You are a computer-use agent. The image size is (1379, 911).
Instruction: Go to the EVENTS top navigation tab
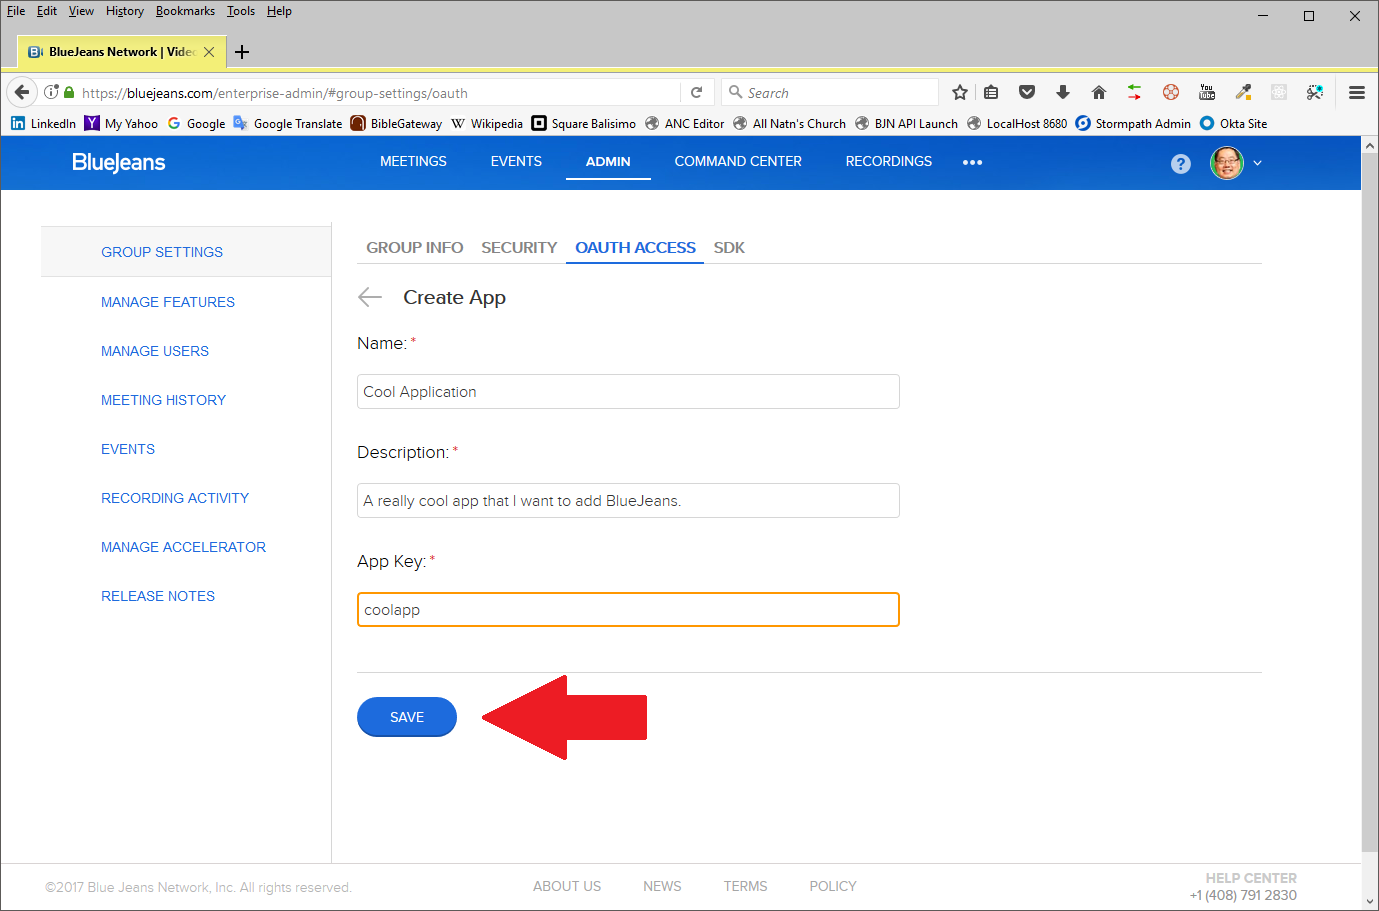(x=516, y=161)
